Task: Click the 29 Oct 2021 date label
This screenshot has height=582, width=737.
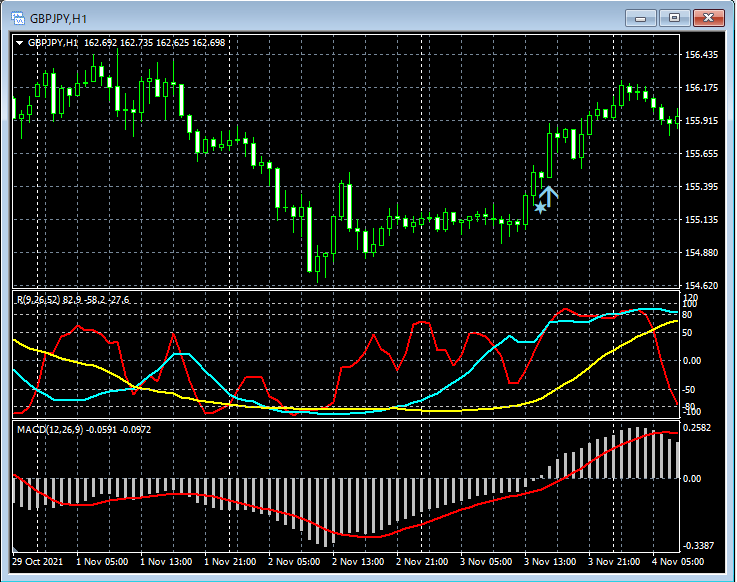Action: tap(40, 562)
